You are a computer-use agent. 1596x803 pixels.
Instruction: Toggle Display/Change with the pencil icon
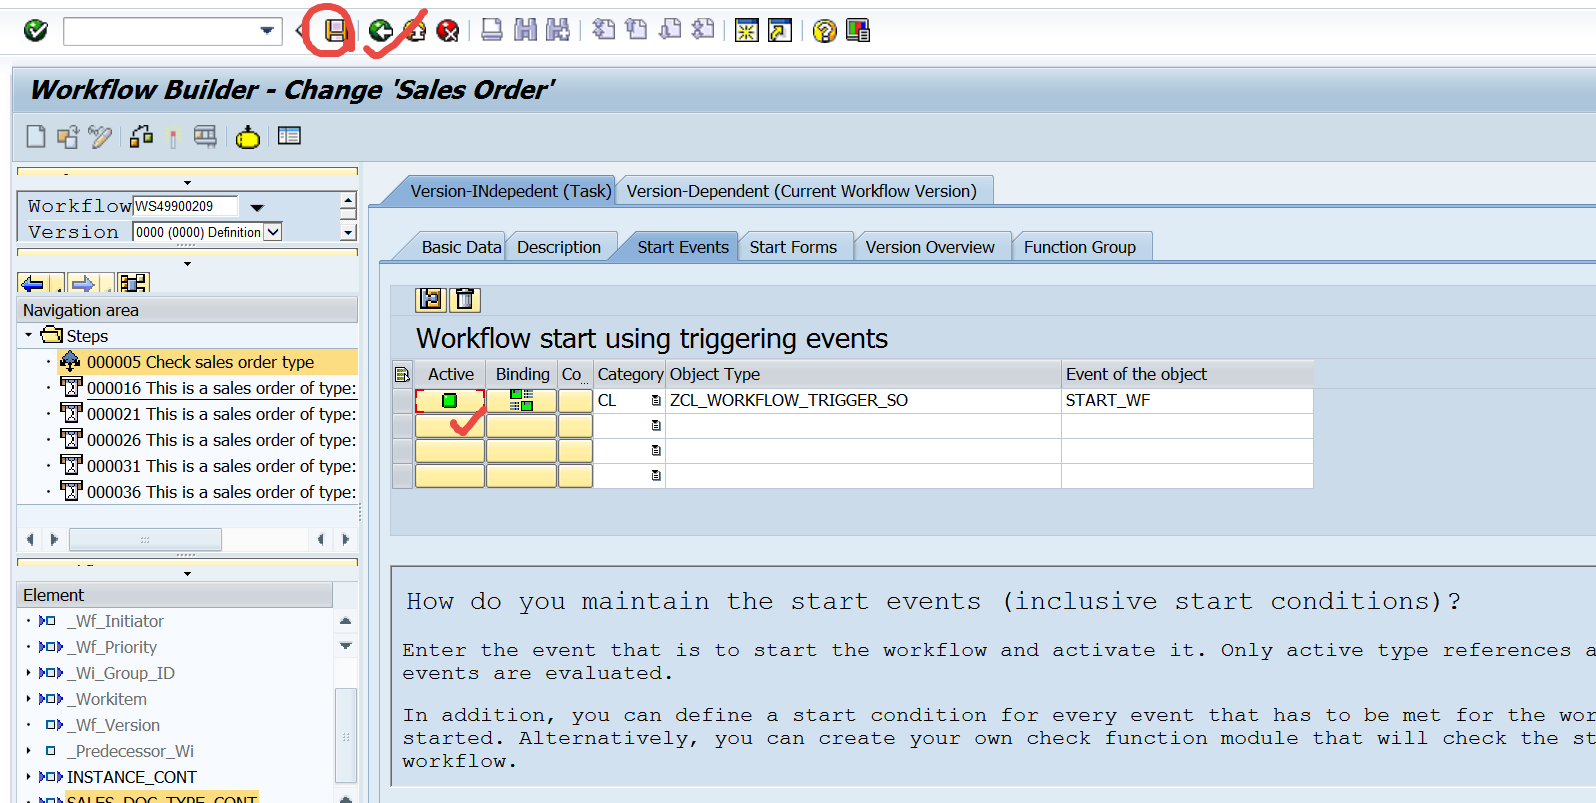tap(100, 137)
